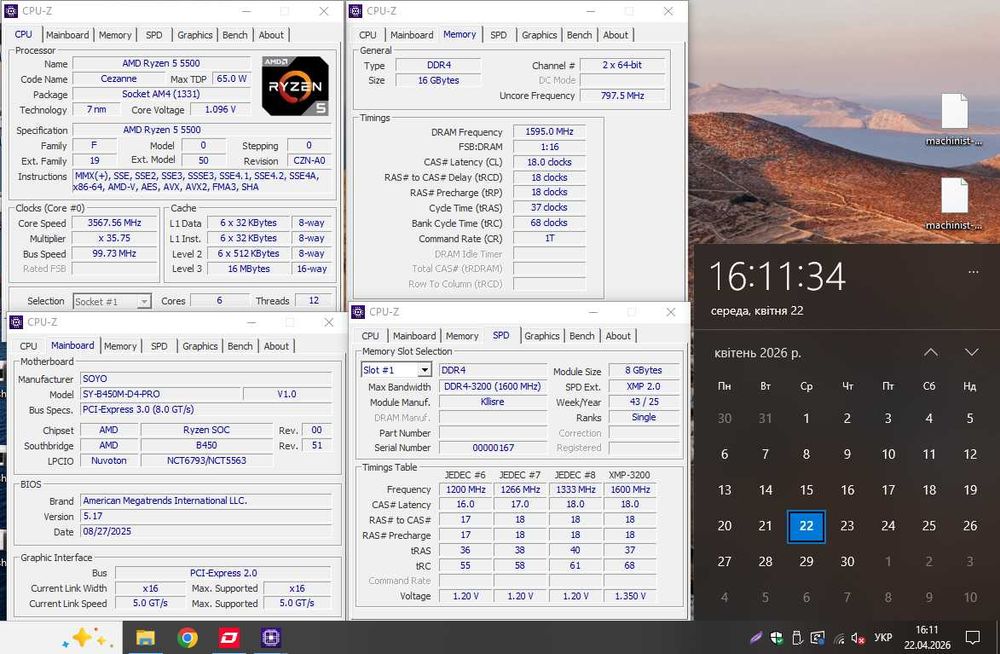Go to the previous month with the up chevron
This screenshot has width=1000, height=654.
tap(931, 352)
